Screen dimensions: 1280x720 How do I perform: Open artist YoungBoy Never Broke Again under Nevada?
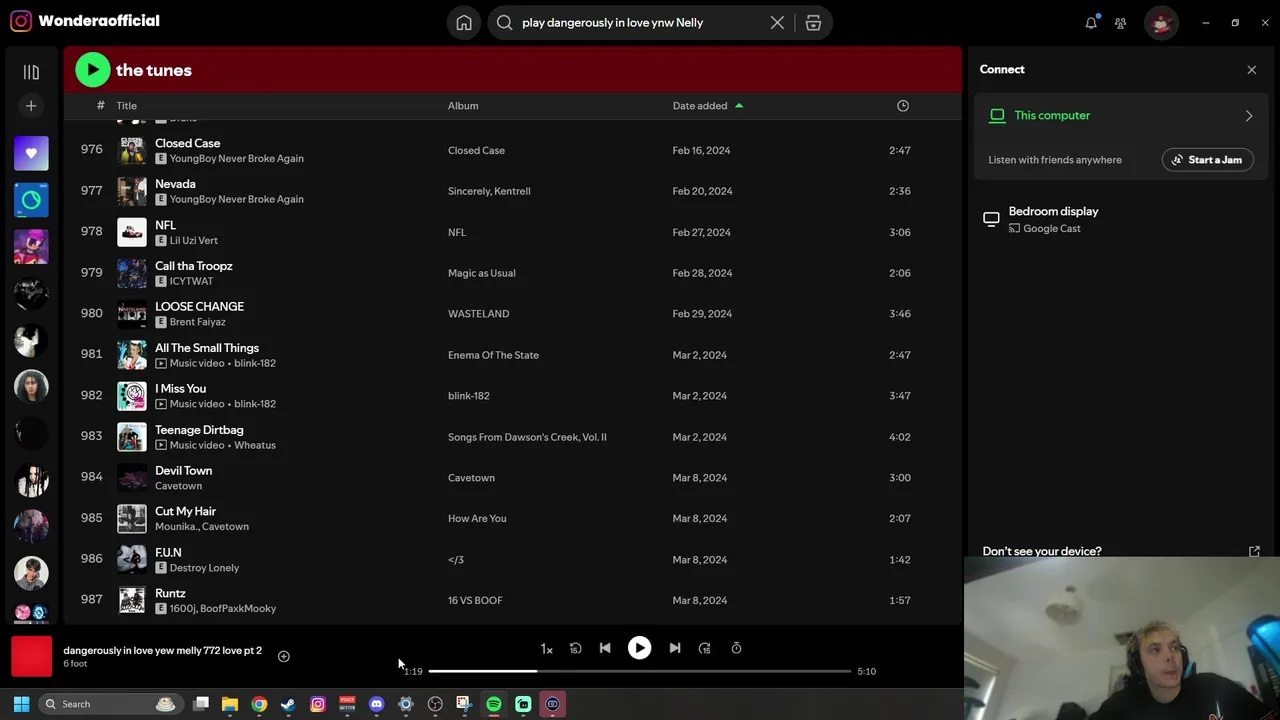(x=236, y=199)
